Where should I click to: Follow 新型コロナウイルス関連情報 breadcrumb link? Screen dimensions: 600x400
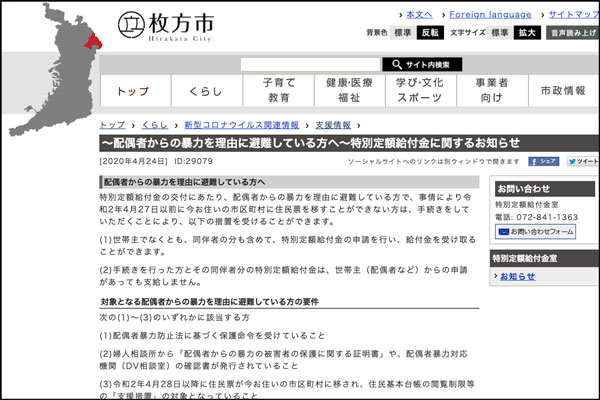point(241,125)
